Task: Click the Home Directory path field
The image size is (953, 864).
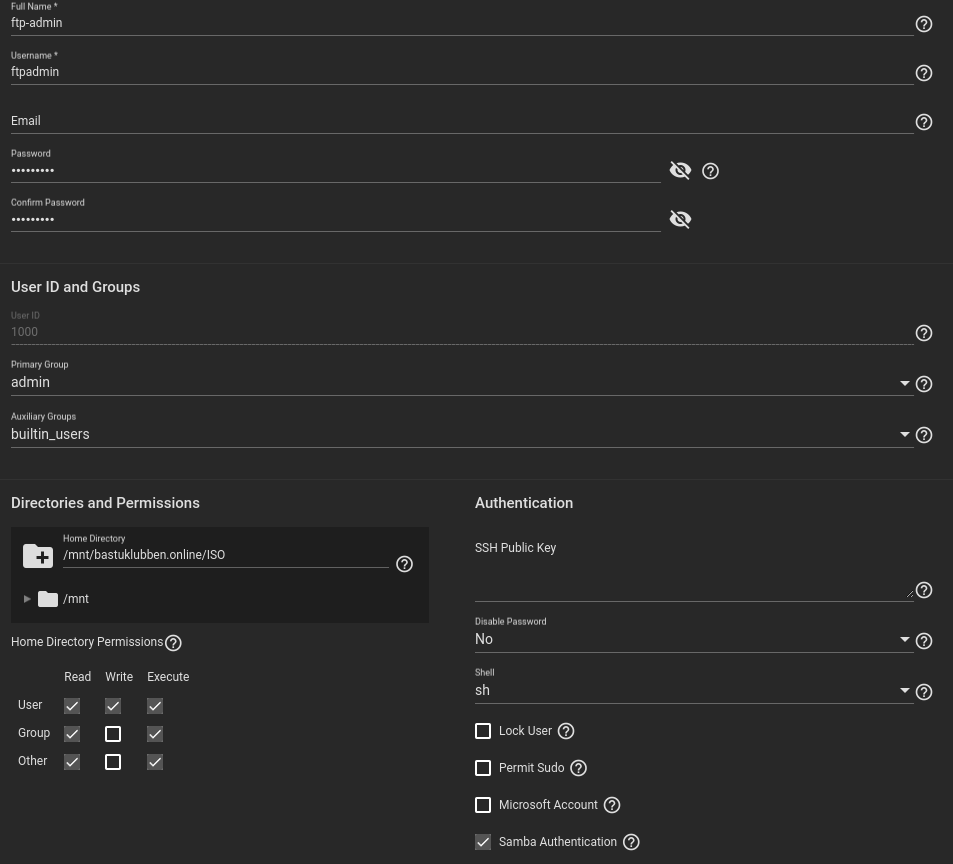Action: click(225, 555)
